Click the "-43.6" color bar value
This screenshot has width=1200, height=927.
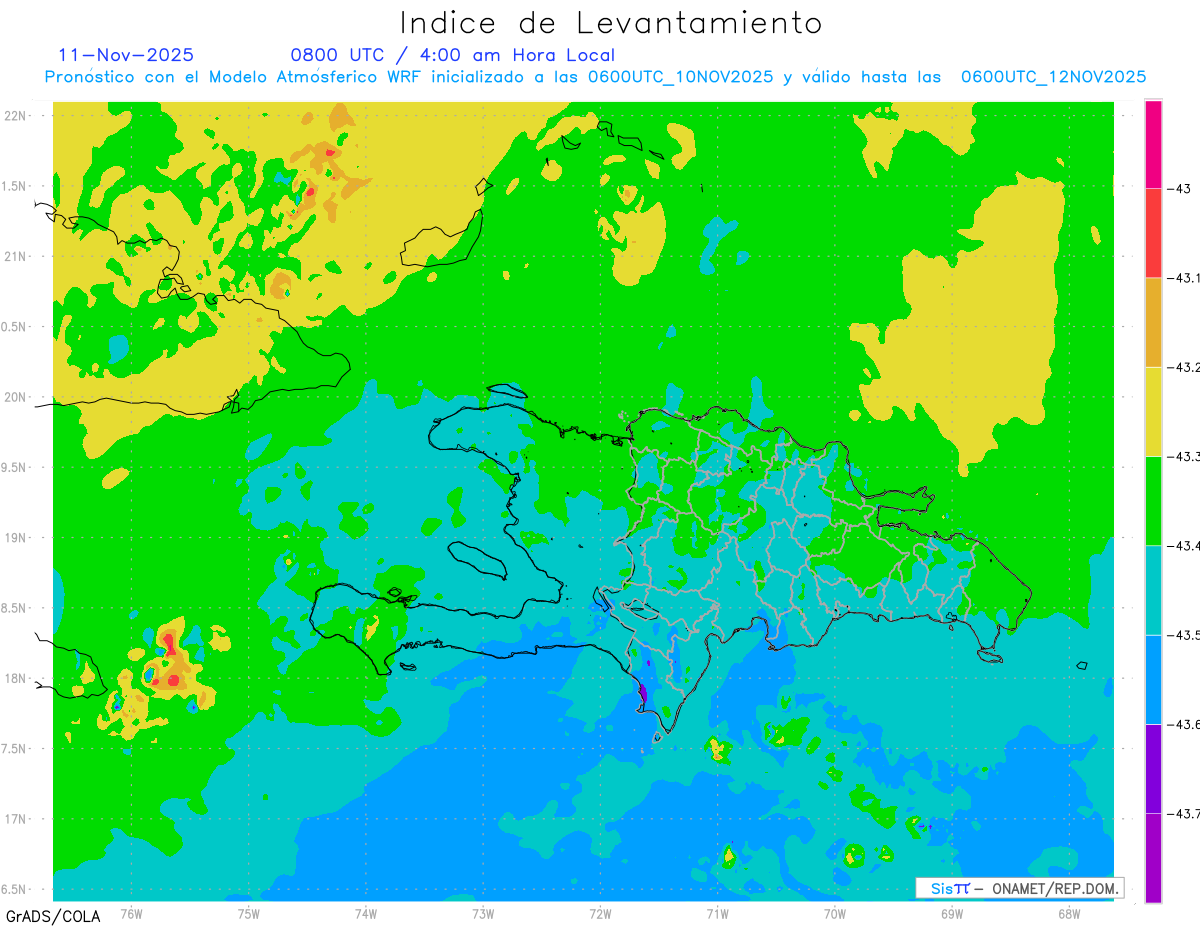[x=1185, y=724]
